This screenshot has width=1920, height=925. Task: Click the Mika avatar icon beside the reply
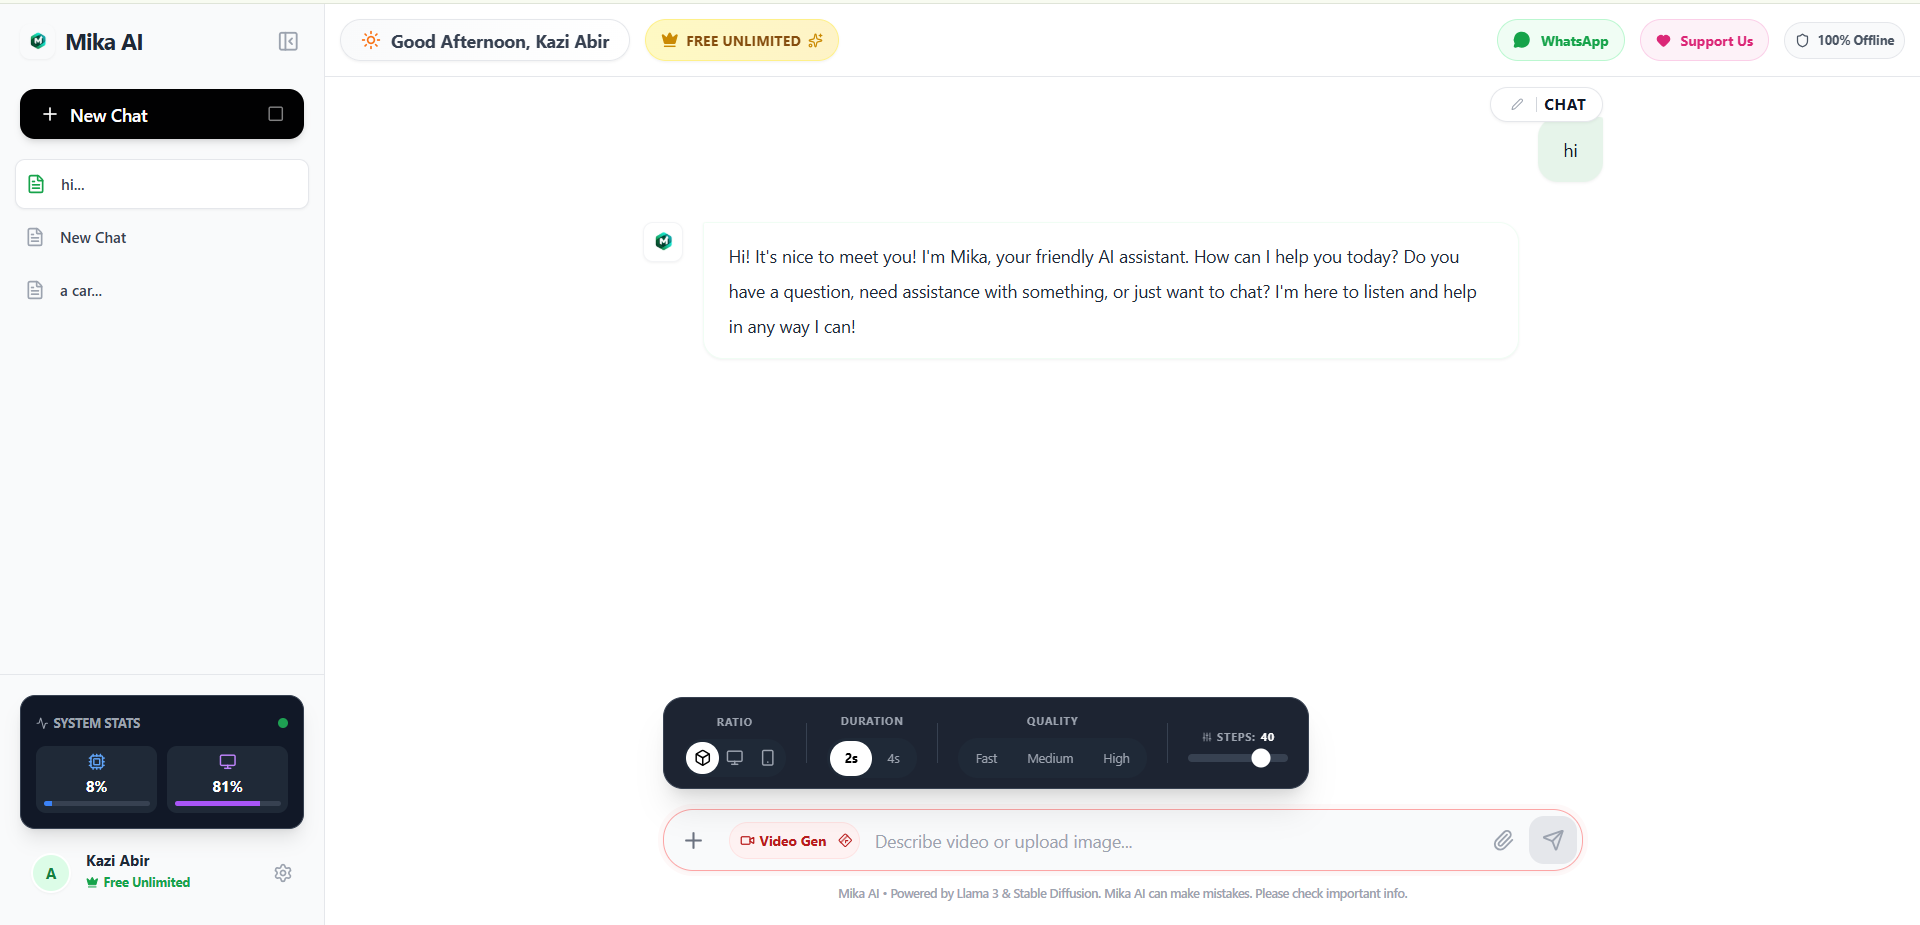tap(663, 241)
